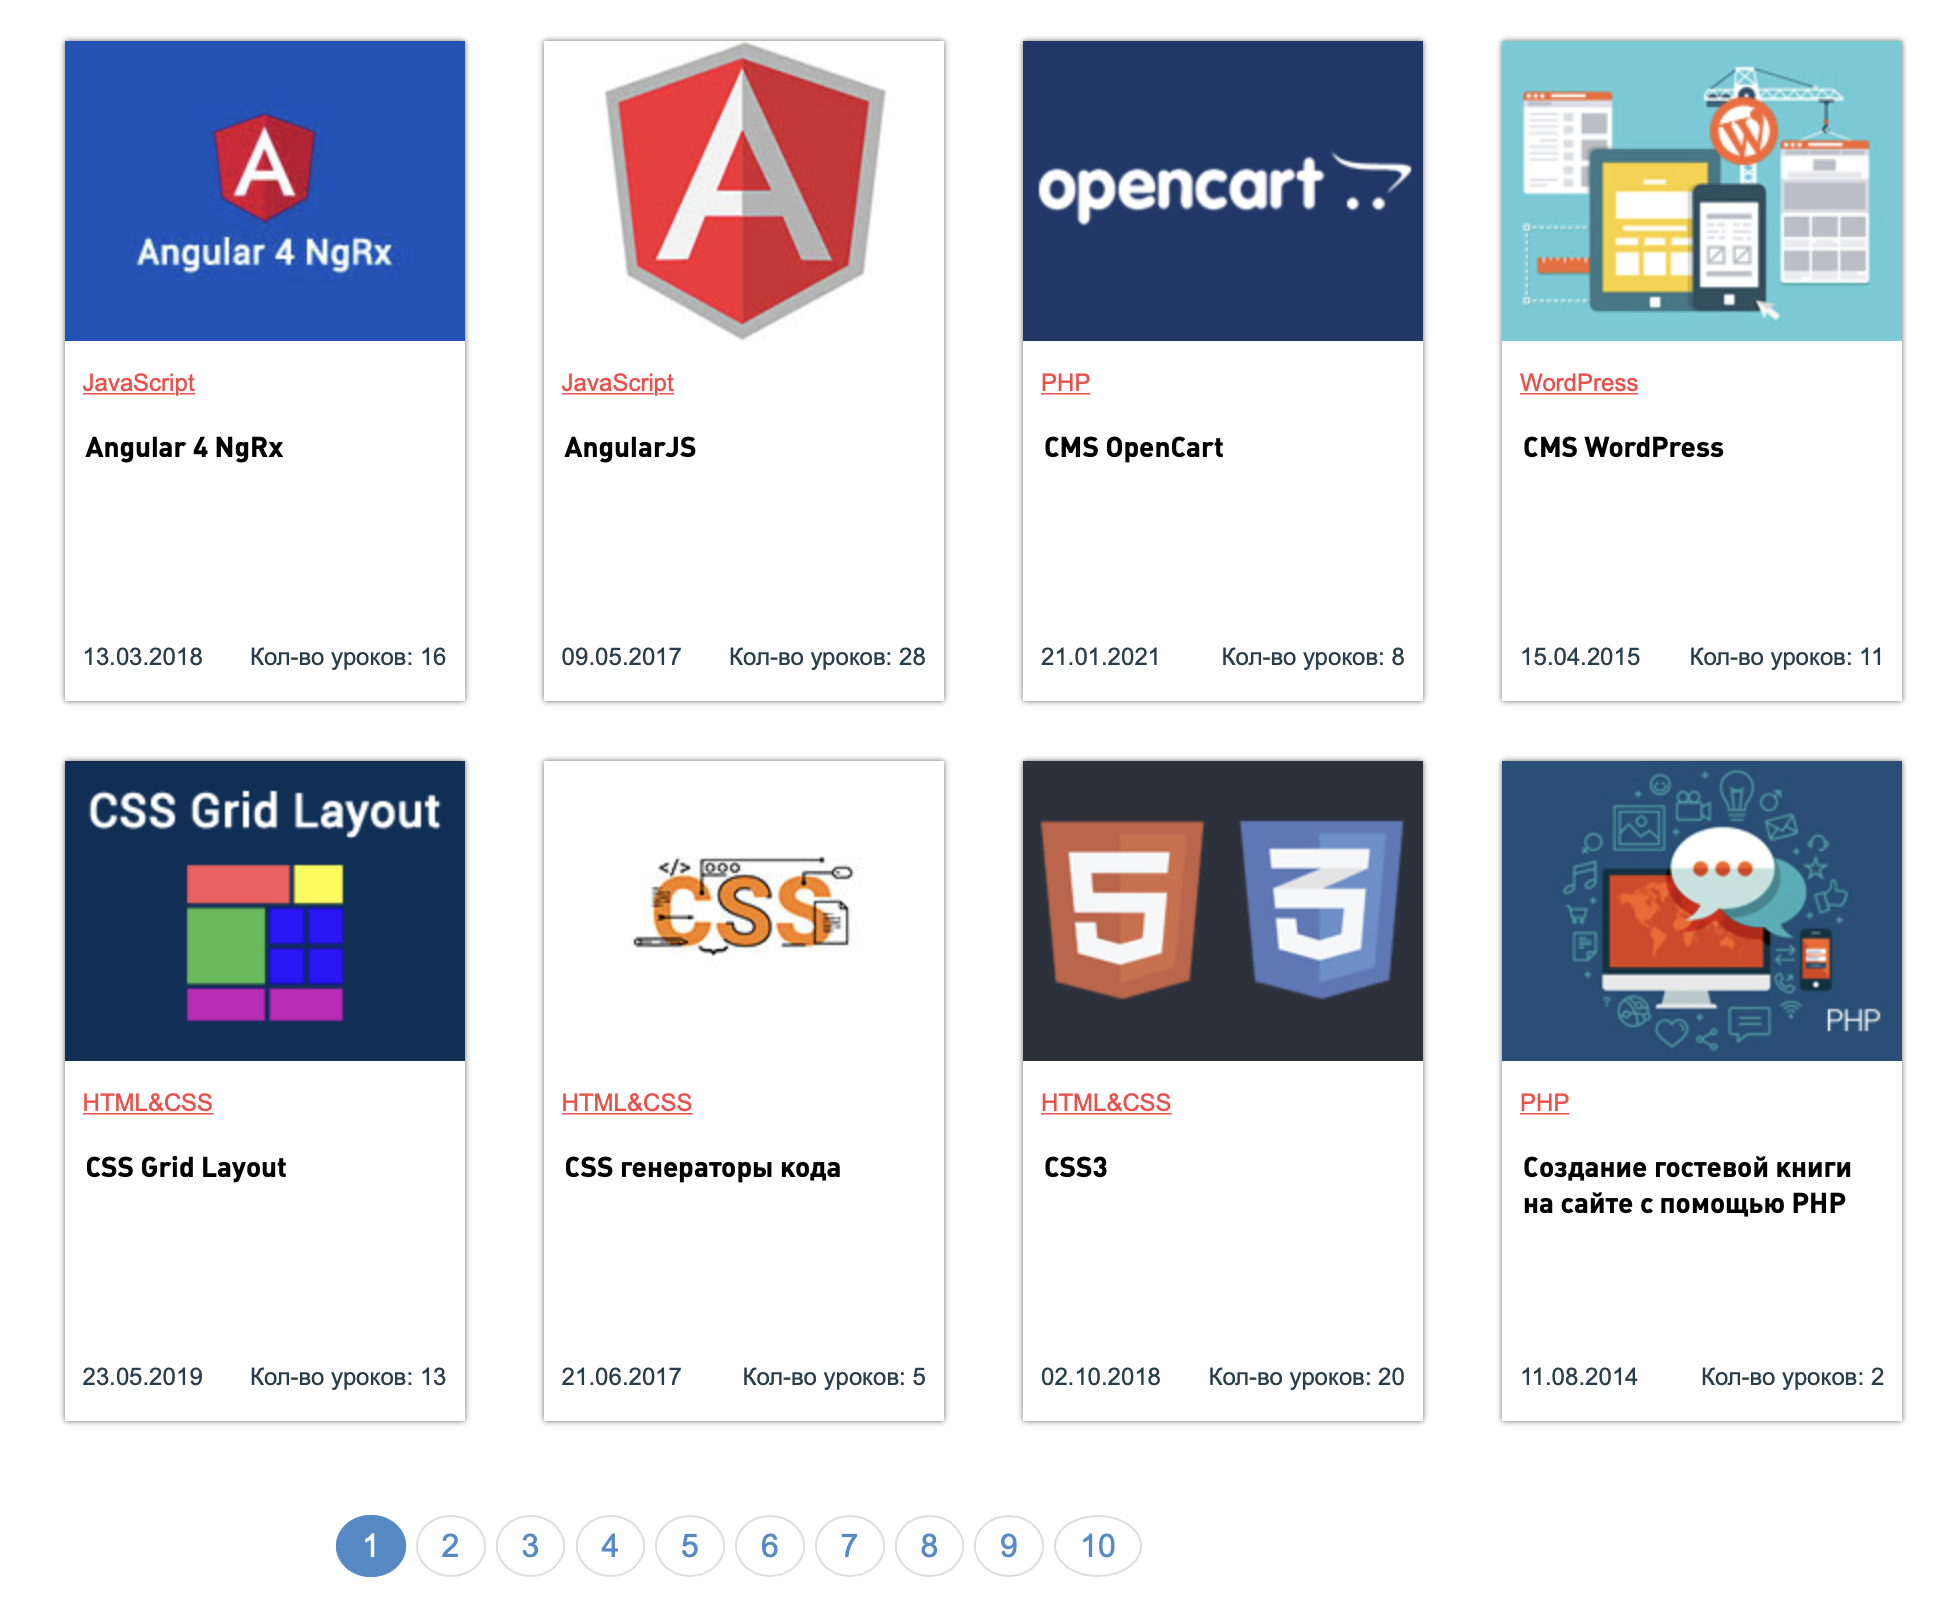The height and width of the screenshot is (1600, 1960).
Task: Click the 'CSS3' course title
Action: tap(1076, 1168)
